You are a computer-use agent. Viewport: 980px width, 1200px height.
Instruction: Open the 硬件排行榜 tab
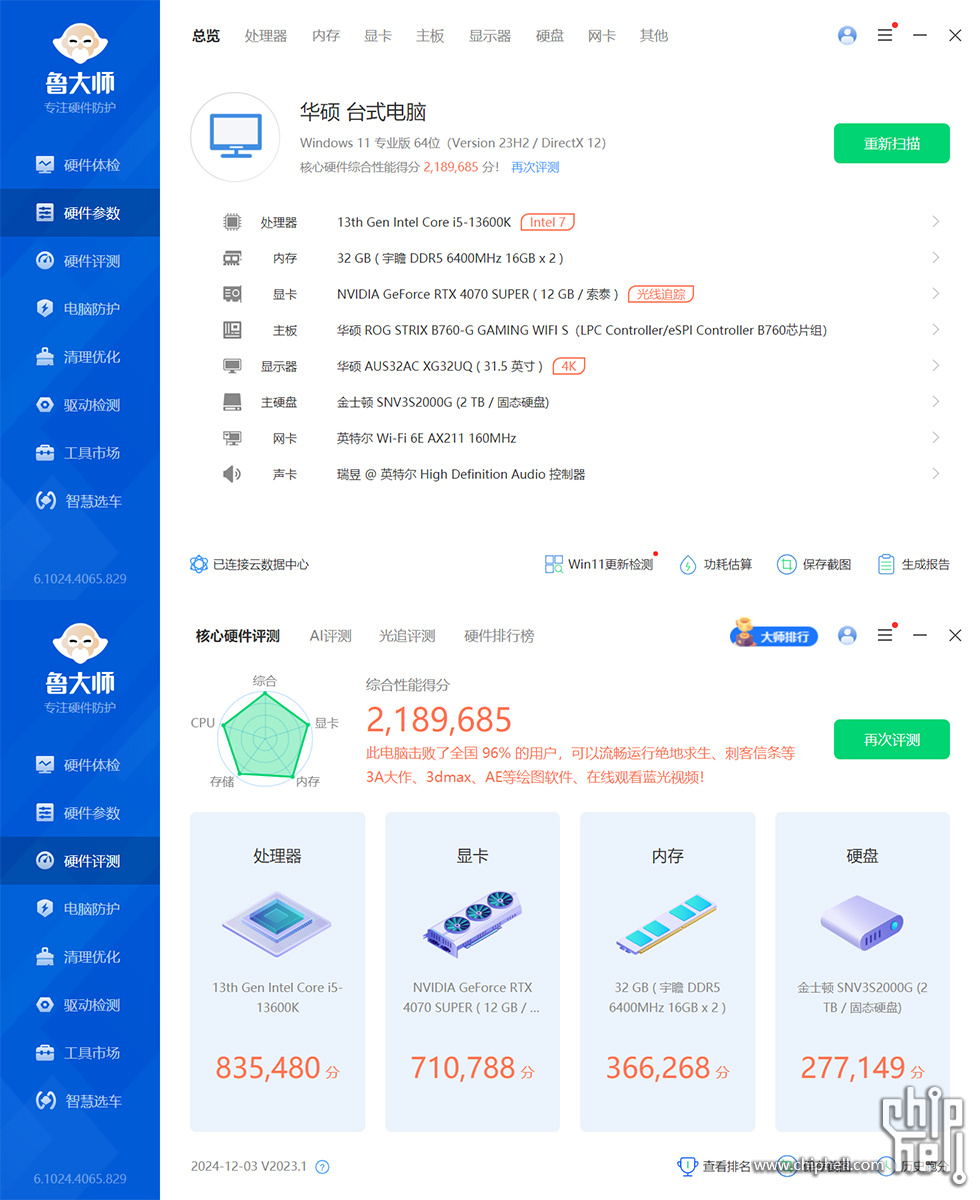pos(499,636)
